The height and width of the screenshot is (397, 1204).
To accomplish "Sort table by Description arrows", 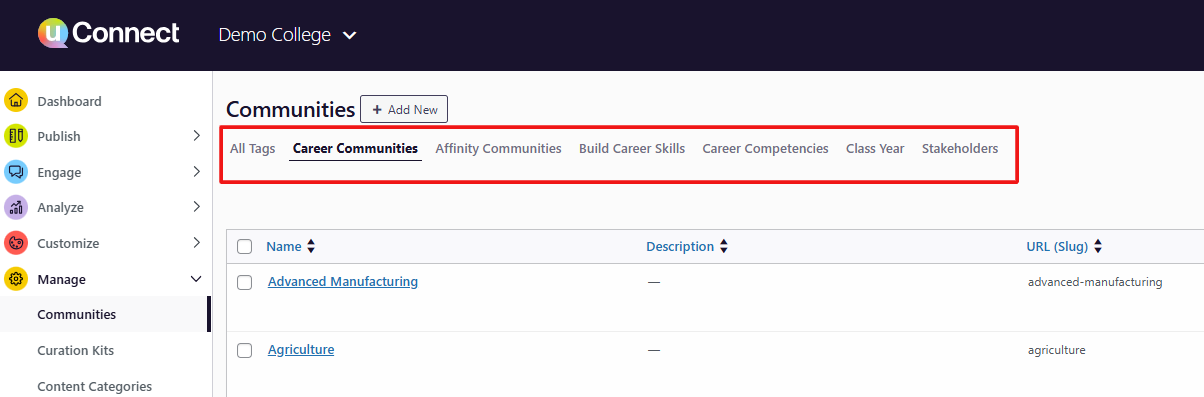I will coord(723,246).
